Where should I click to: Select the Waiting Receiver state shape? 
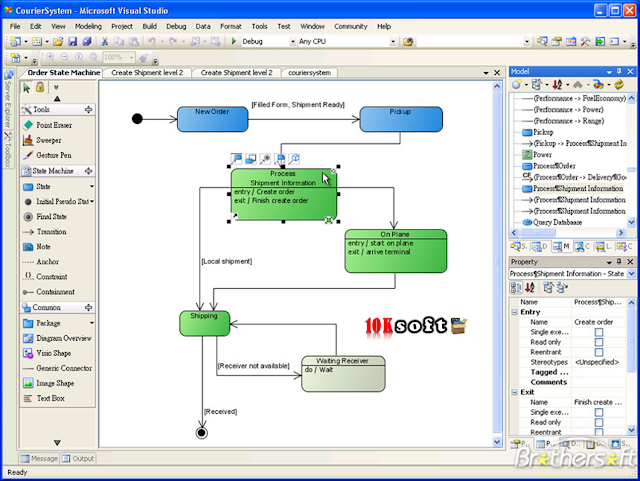343,374
